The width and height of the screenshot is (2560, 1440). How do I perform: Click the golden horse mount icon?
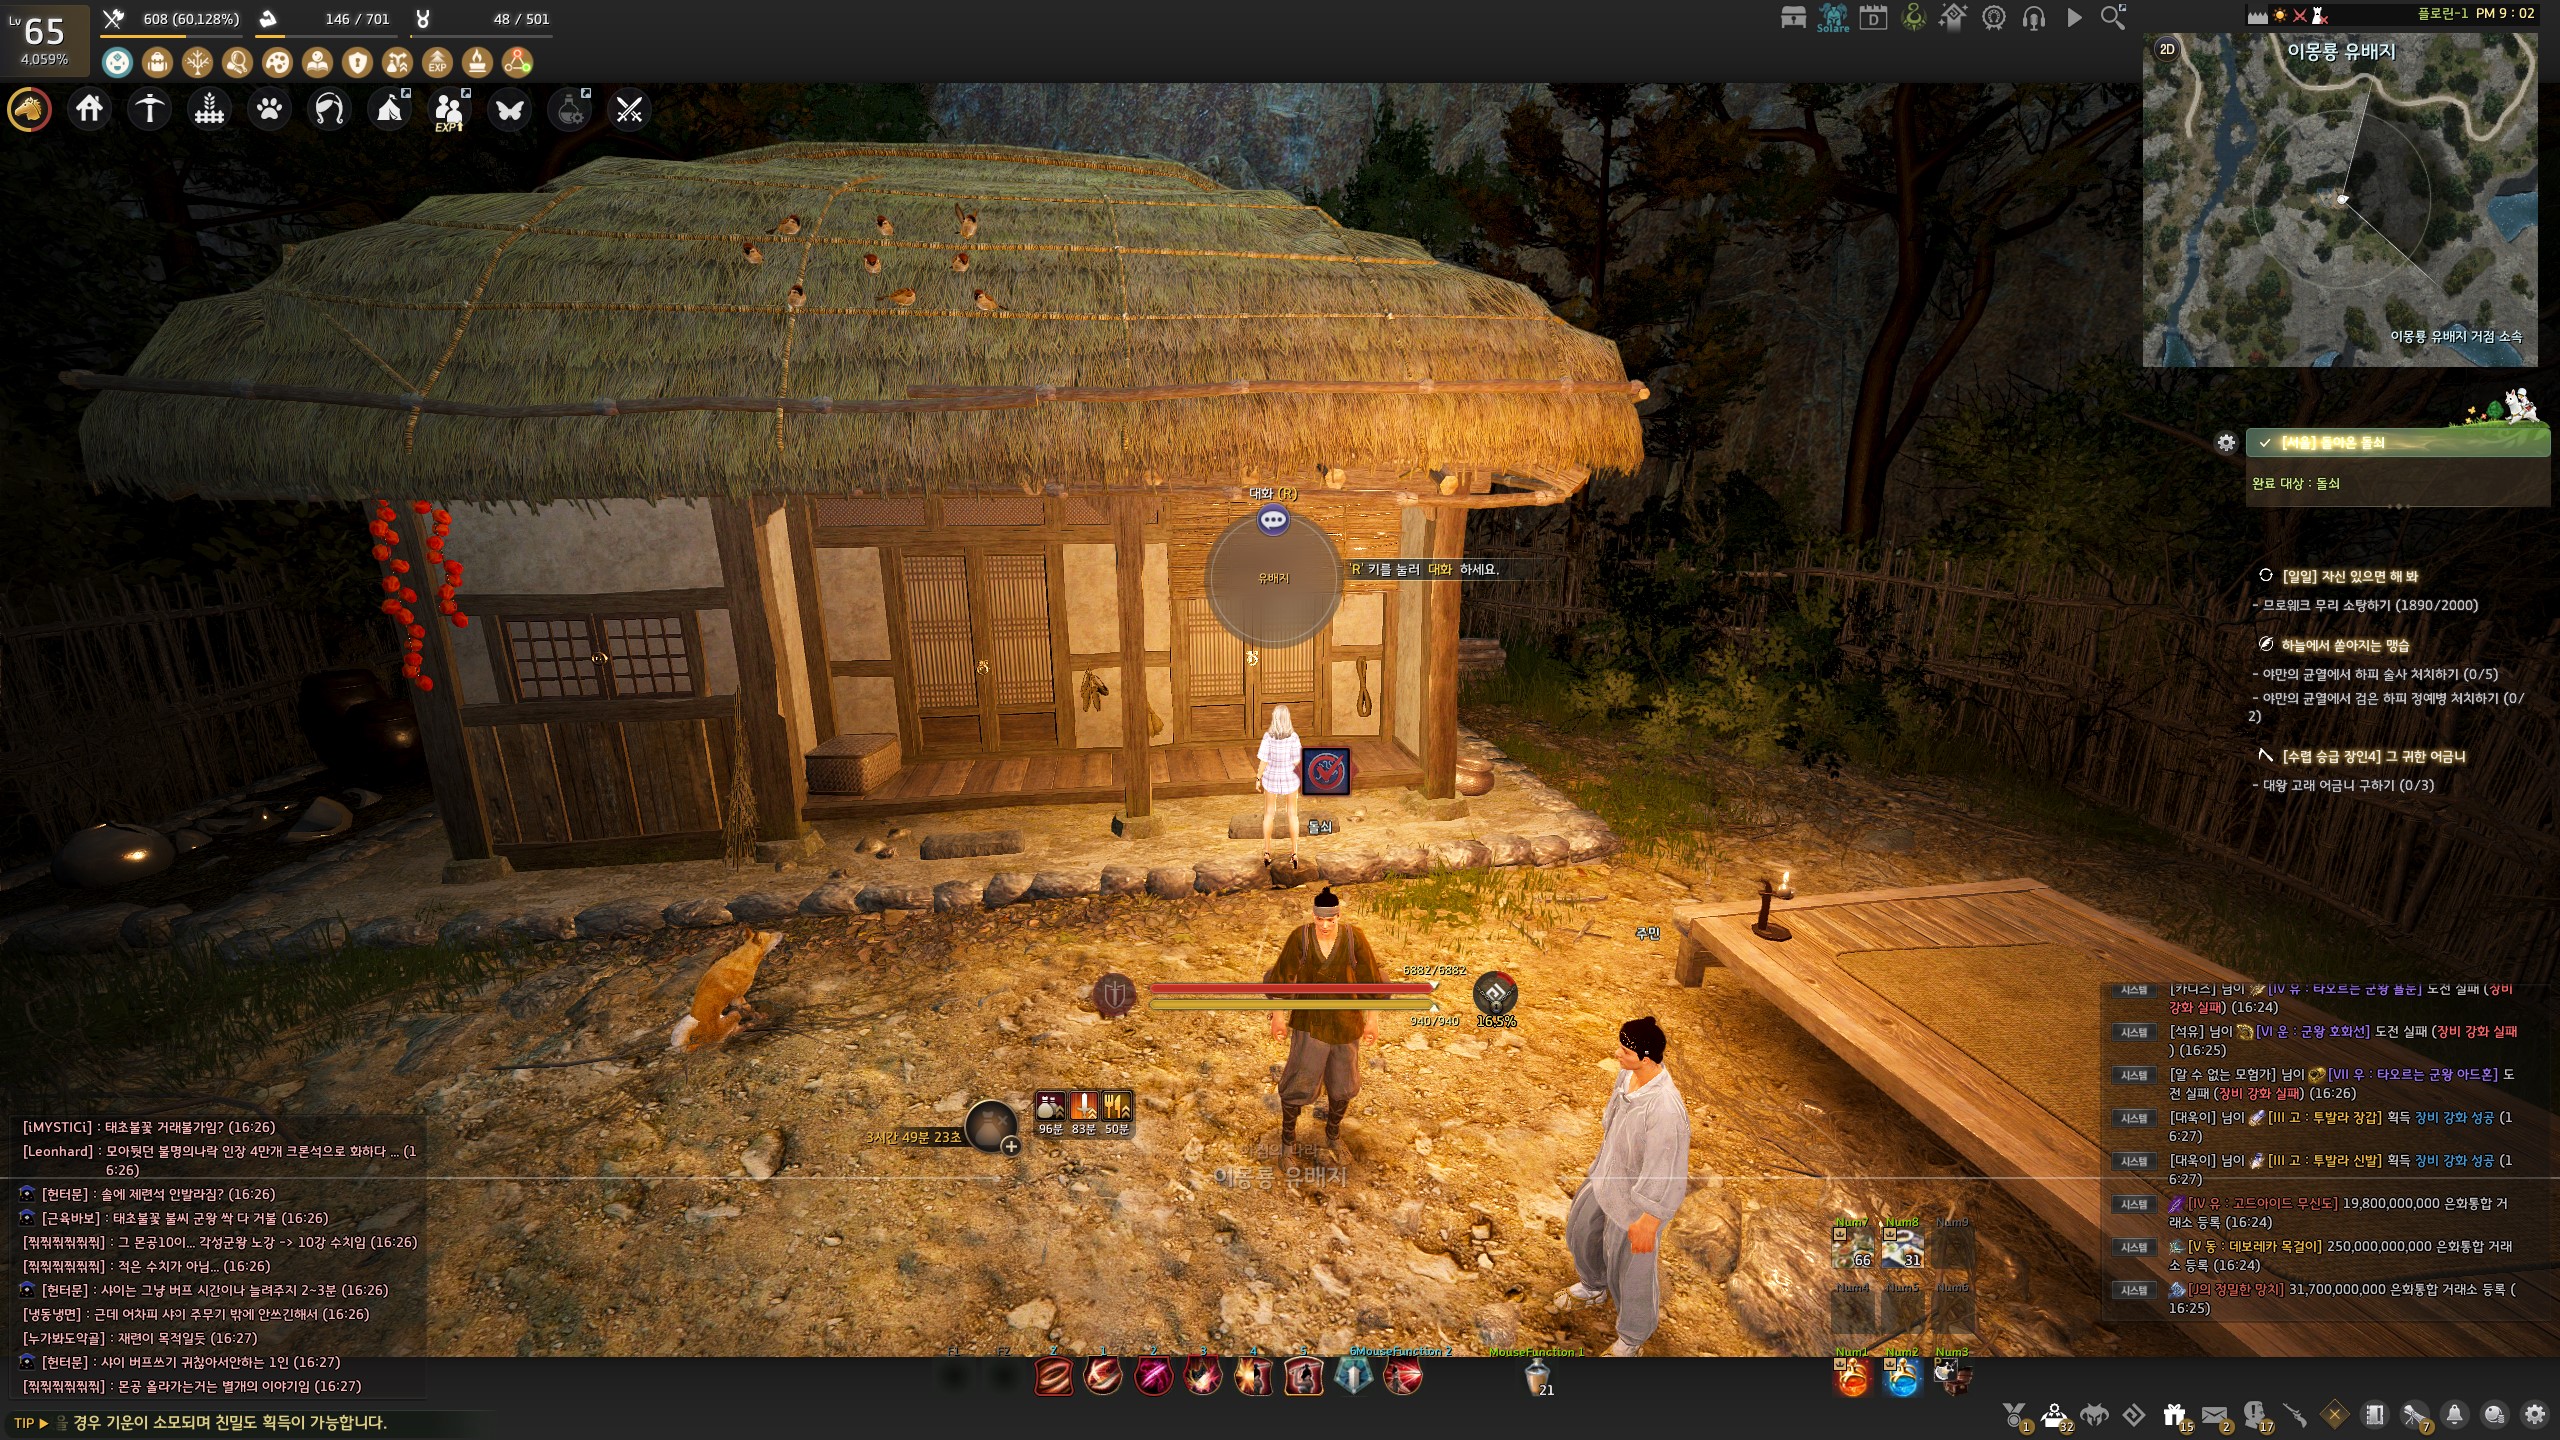29,109
